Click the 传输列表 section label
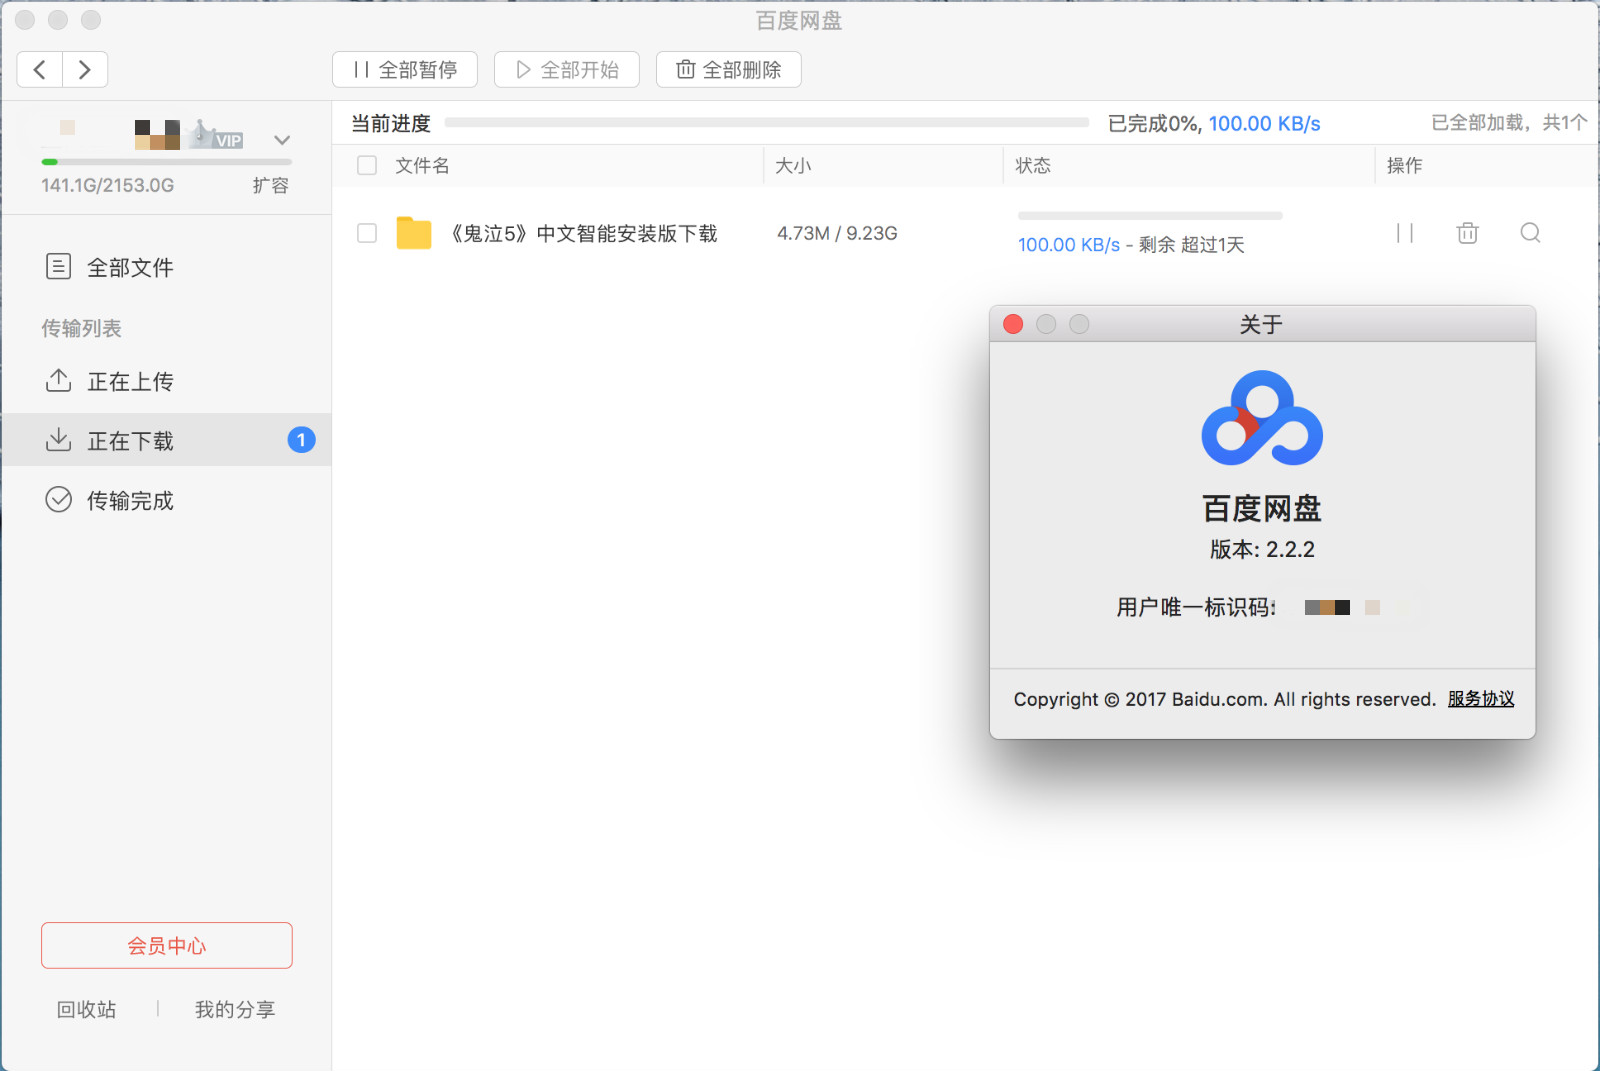This screenshot has height=1071, width=1600. 81,328
